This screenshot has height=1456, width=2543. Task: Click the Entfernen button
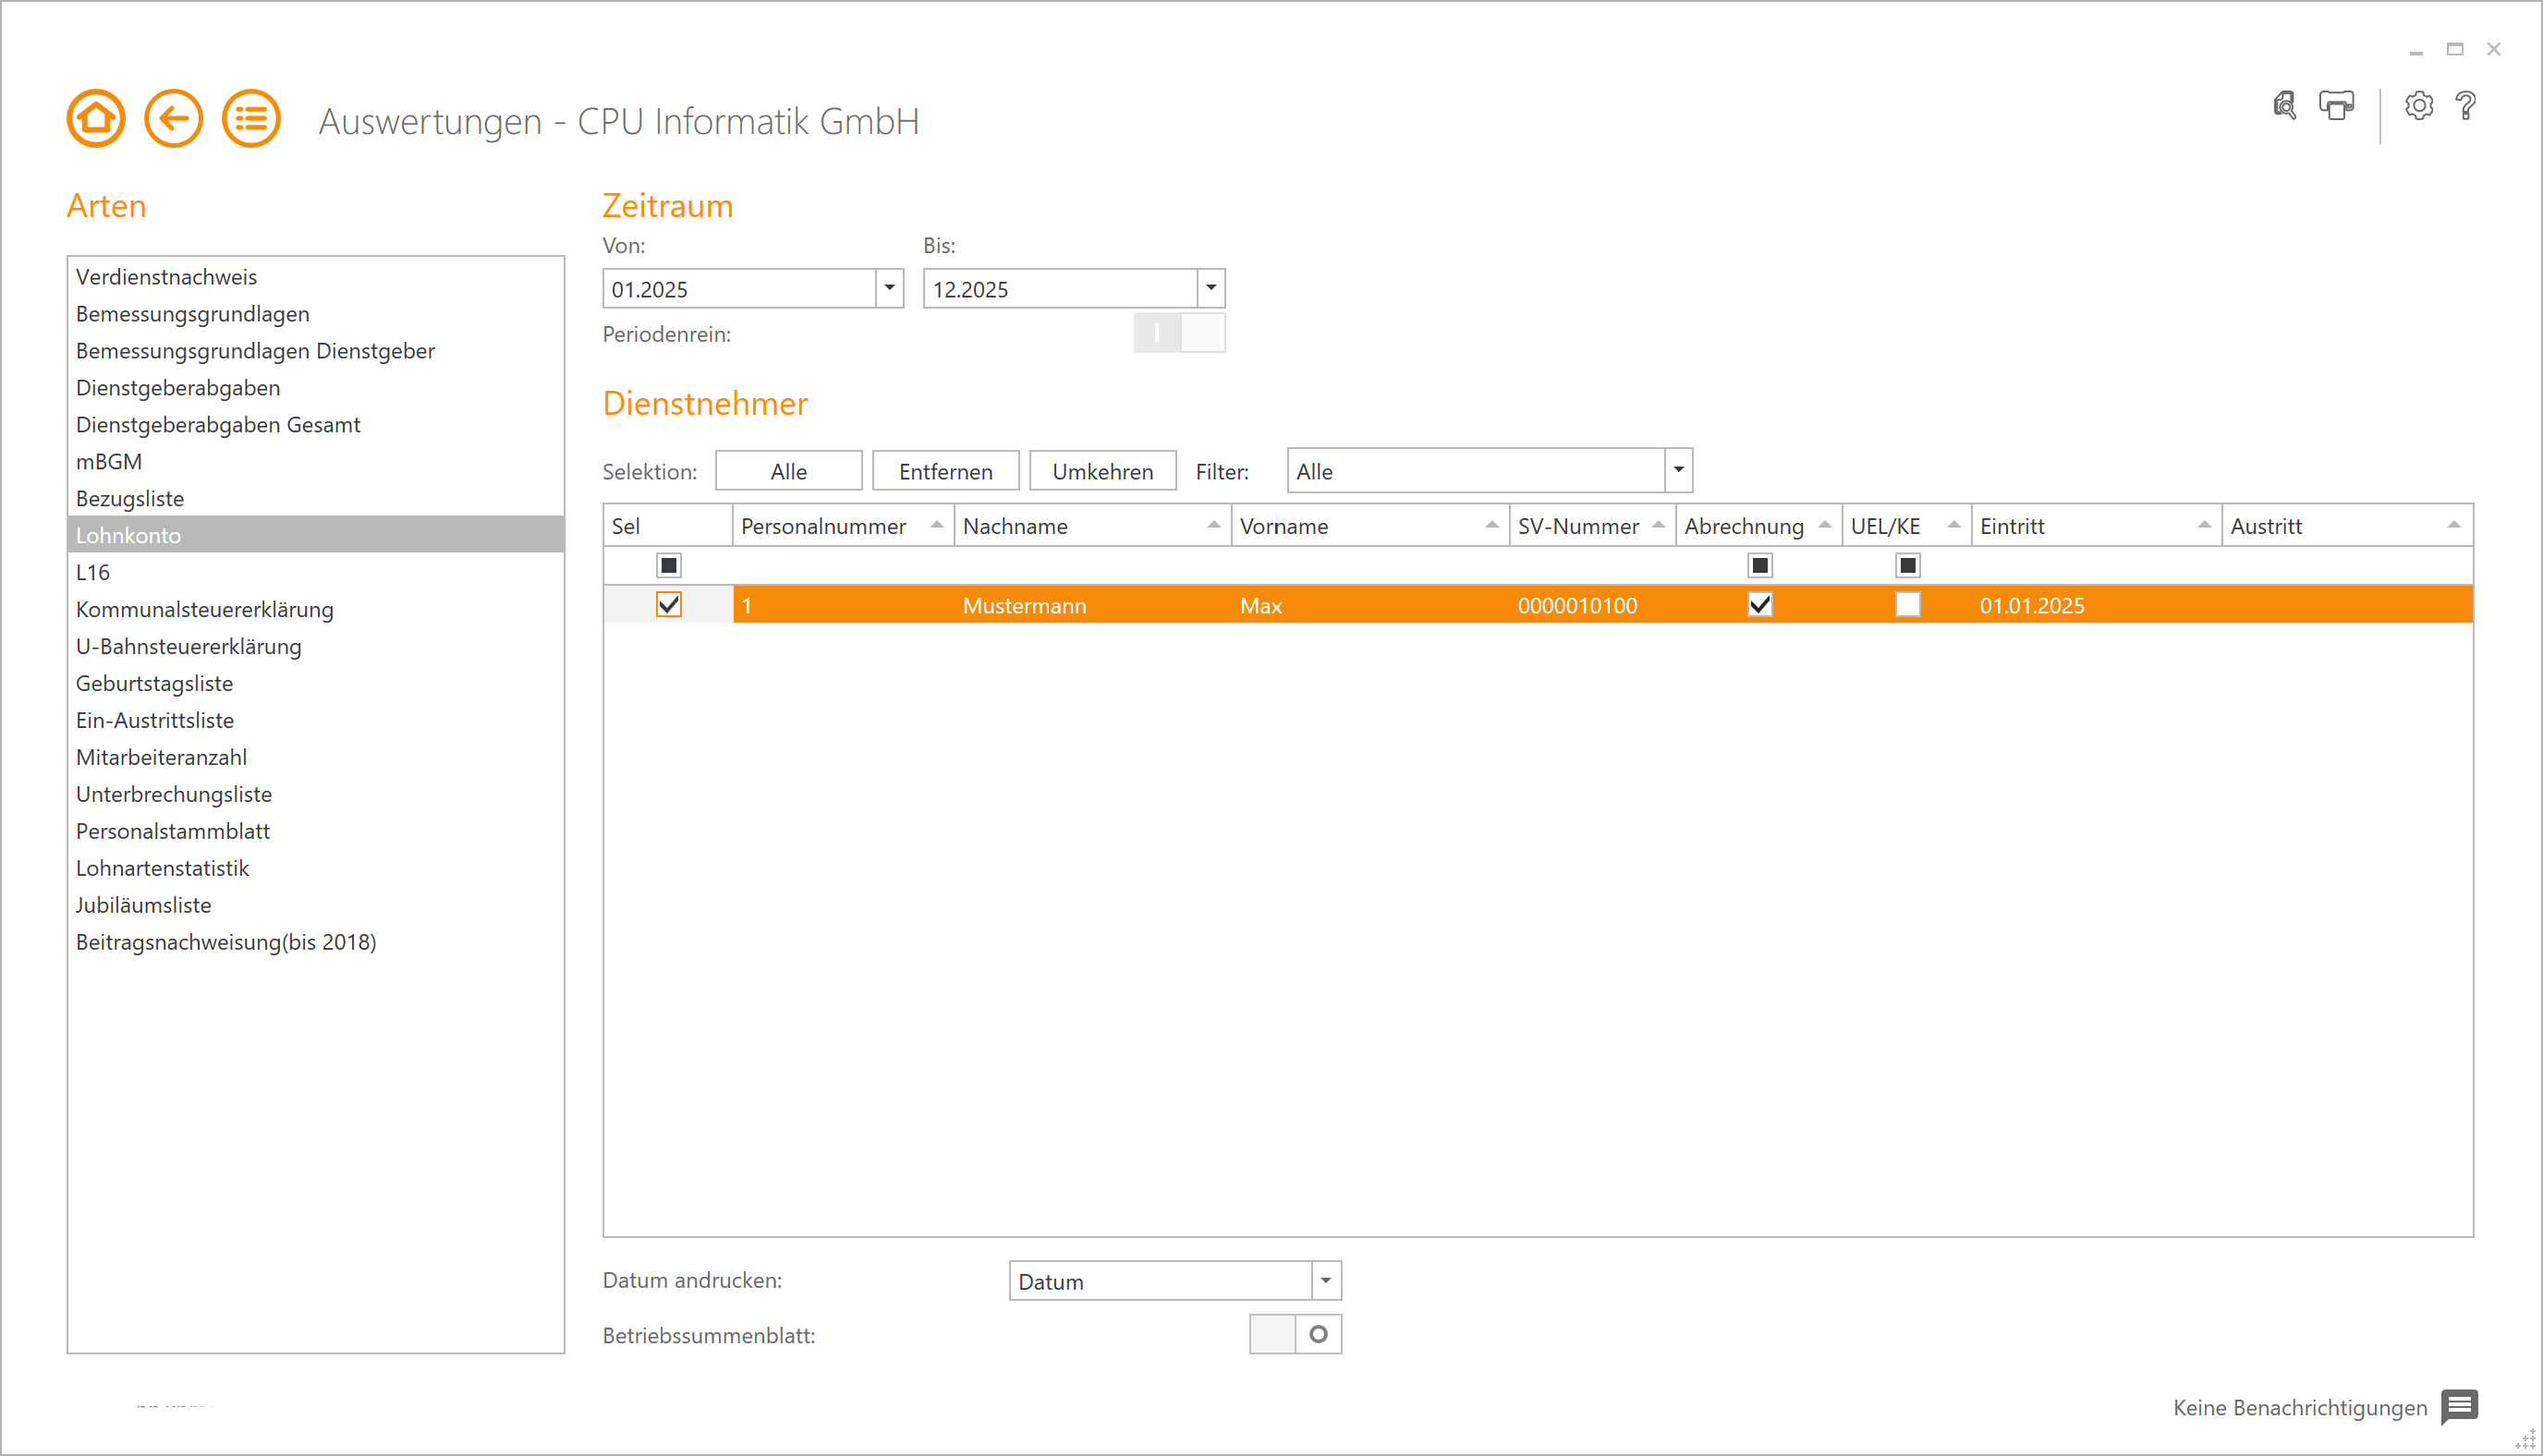945,470
